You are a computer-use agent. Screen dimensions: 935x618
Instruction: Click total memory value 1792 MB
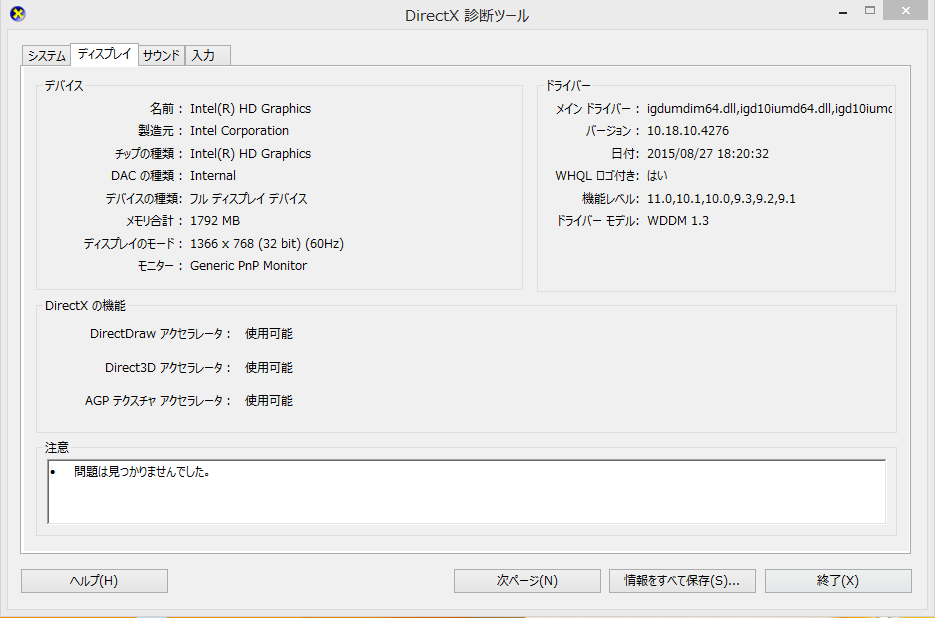pos(215,221)
